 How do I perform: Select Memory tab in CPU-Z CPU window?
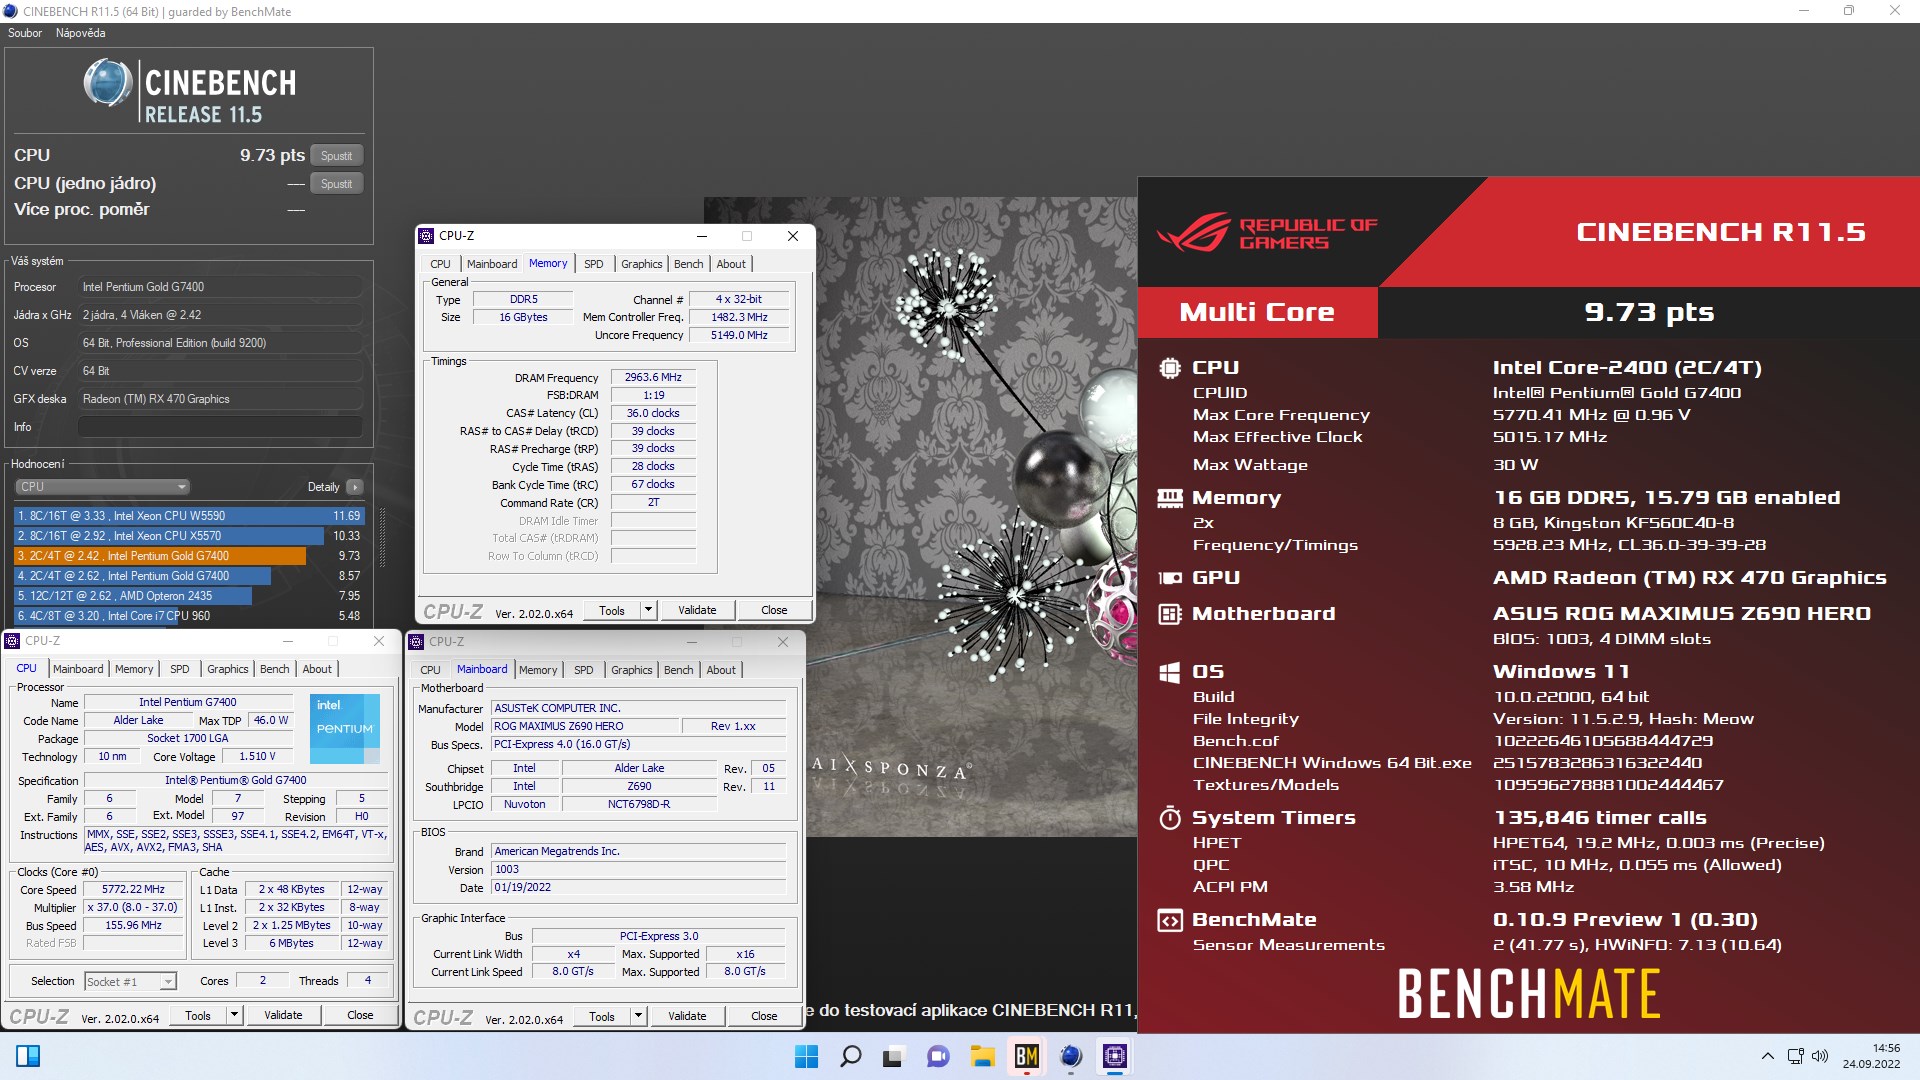pyautogui.click(x=134, y=669)
